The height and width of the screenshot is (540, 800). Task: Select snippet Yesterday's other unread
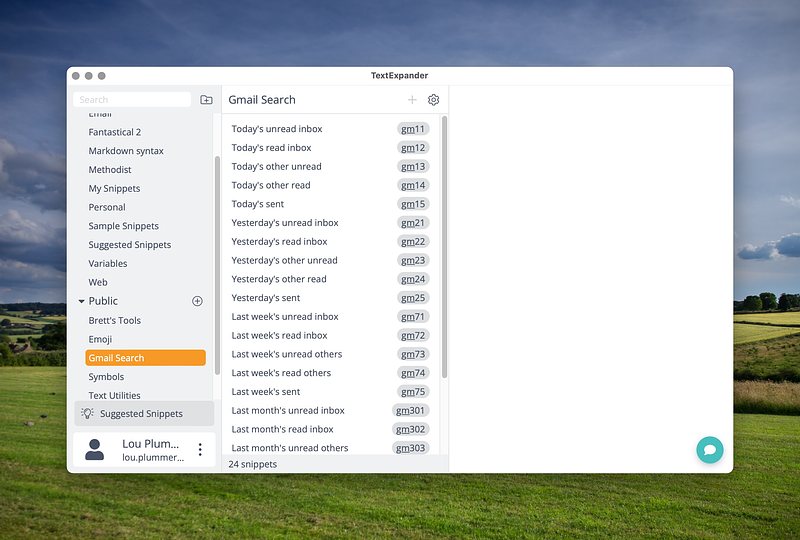click(x=331, y=260)
